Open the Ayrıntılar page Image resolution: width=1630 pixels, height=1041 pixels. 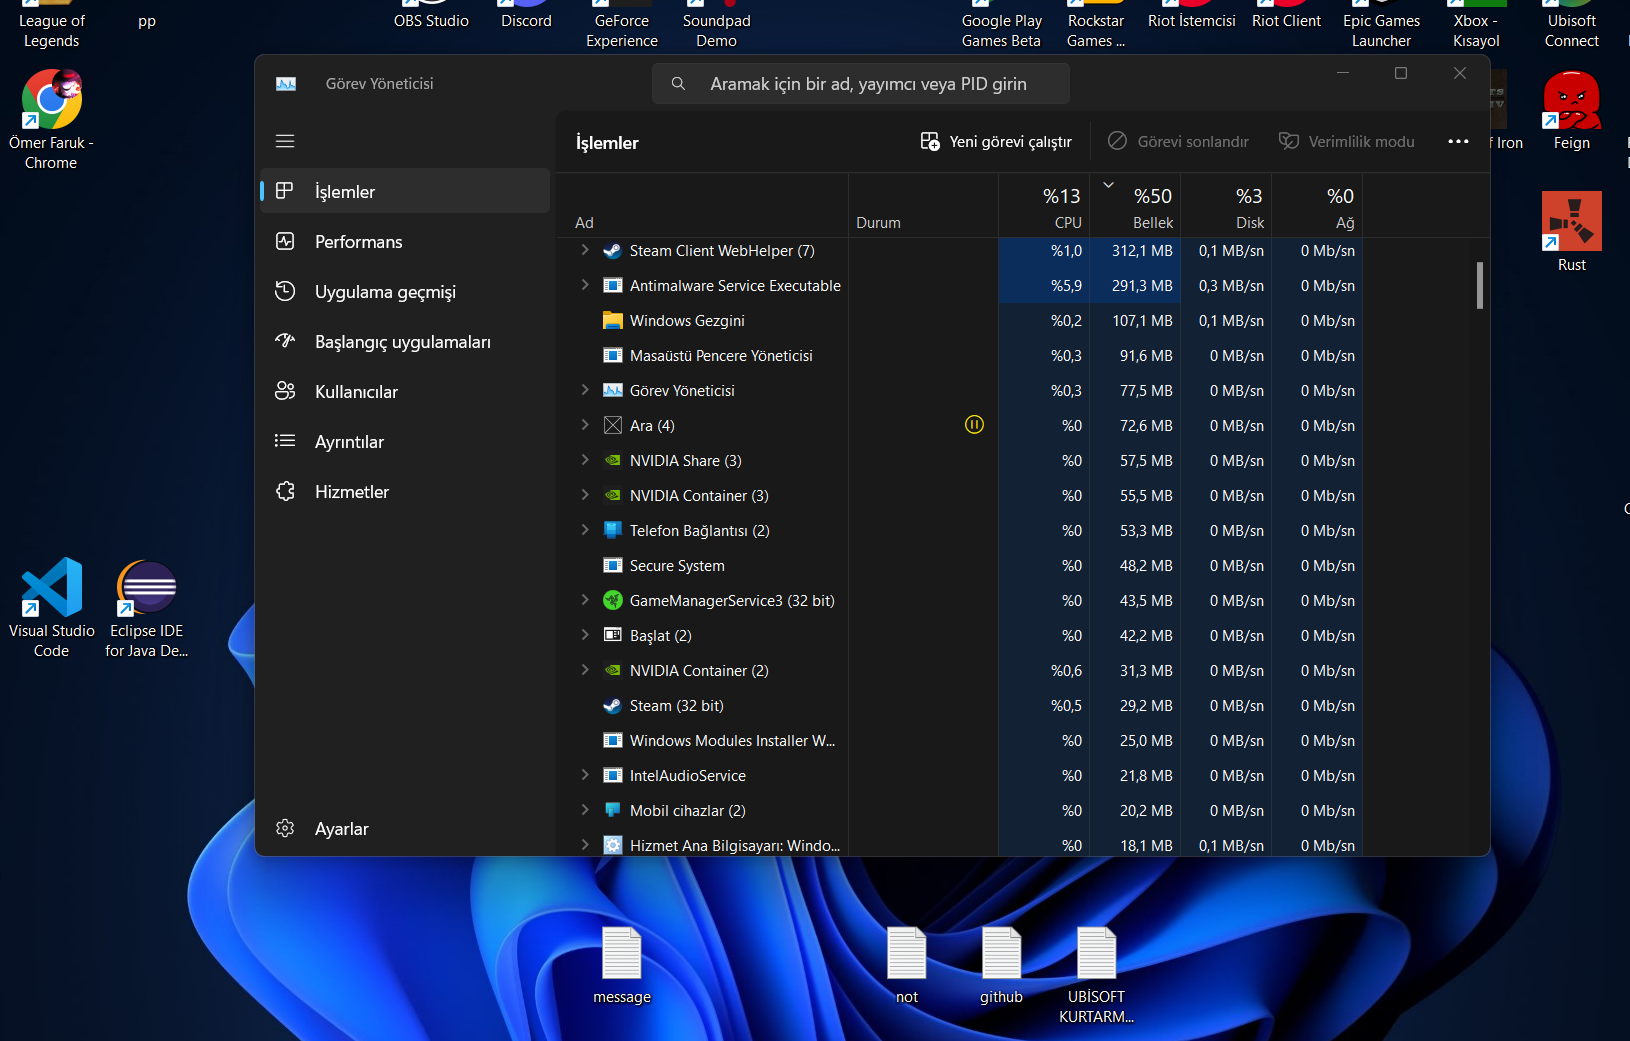coord(405,441)
